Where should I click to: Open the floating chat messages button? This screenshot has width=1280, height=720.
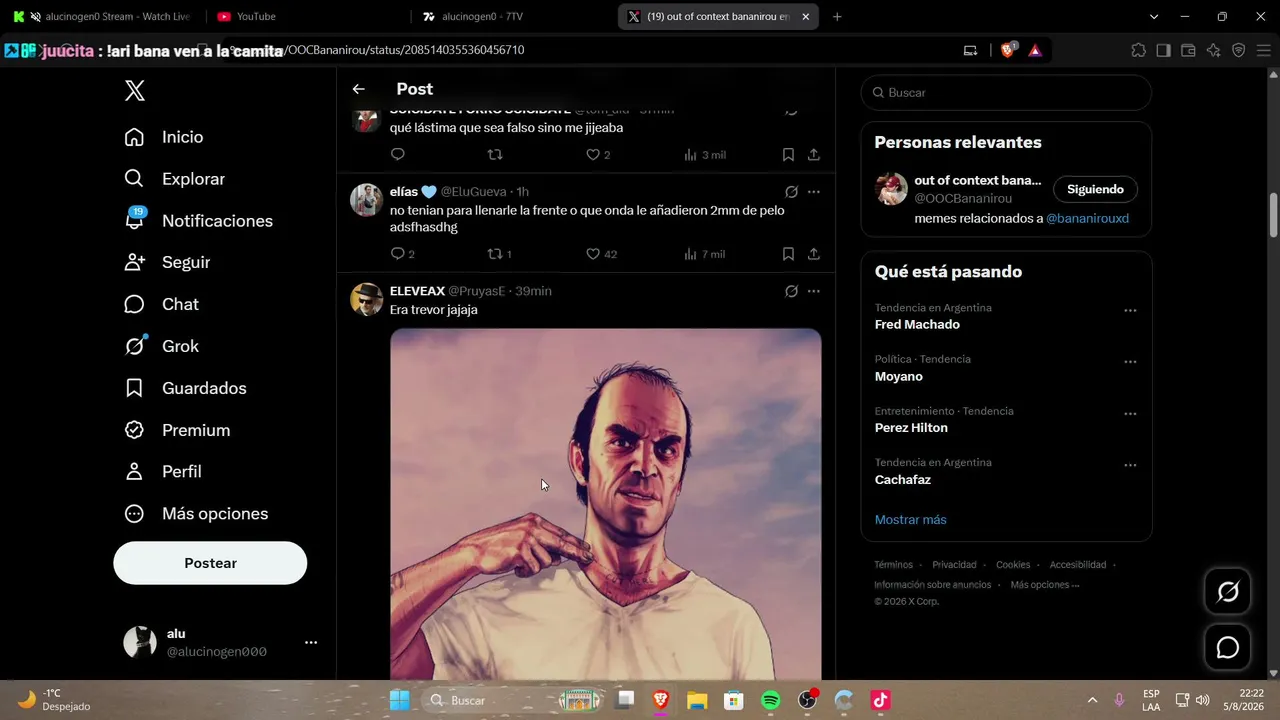(1228, 648)
